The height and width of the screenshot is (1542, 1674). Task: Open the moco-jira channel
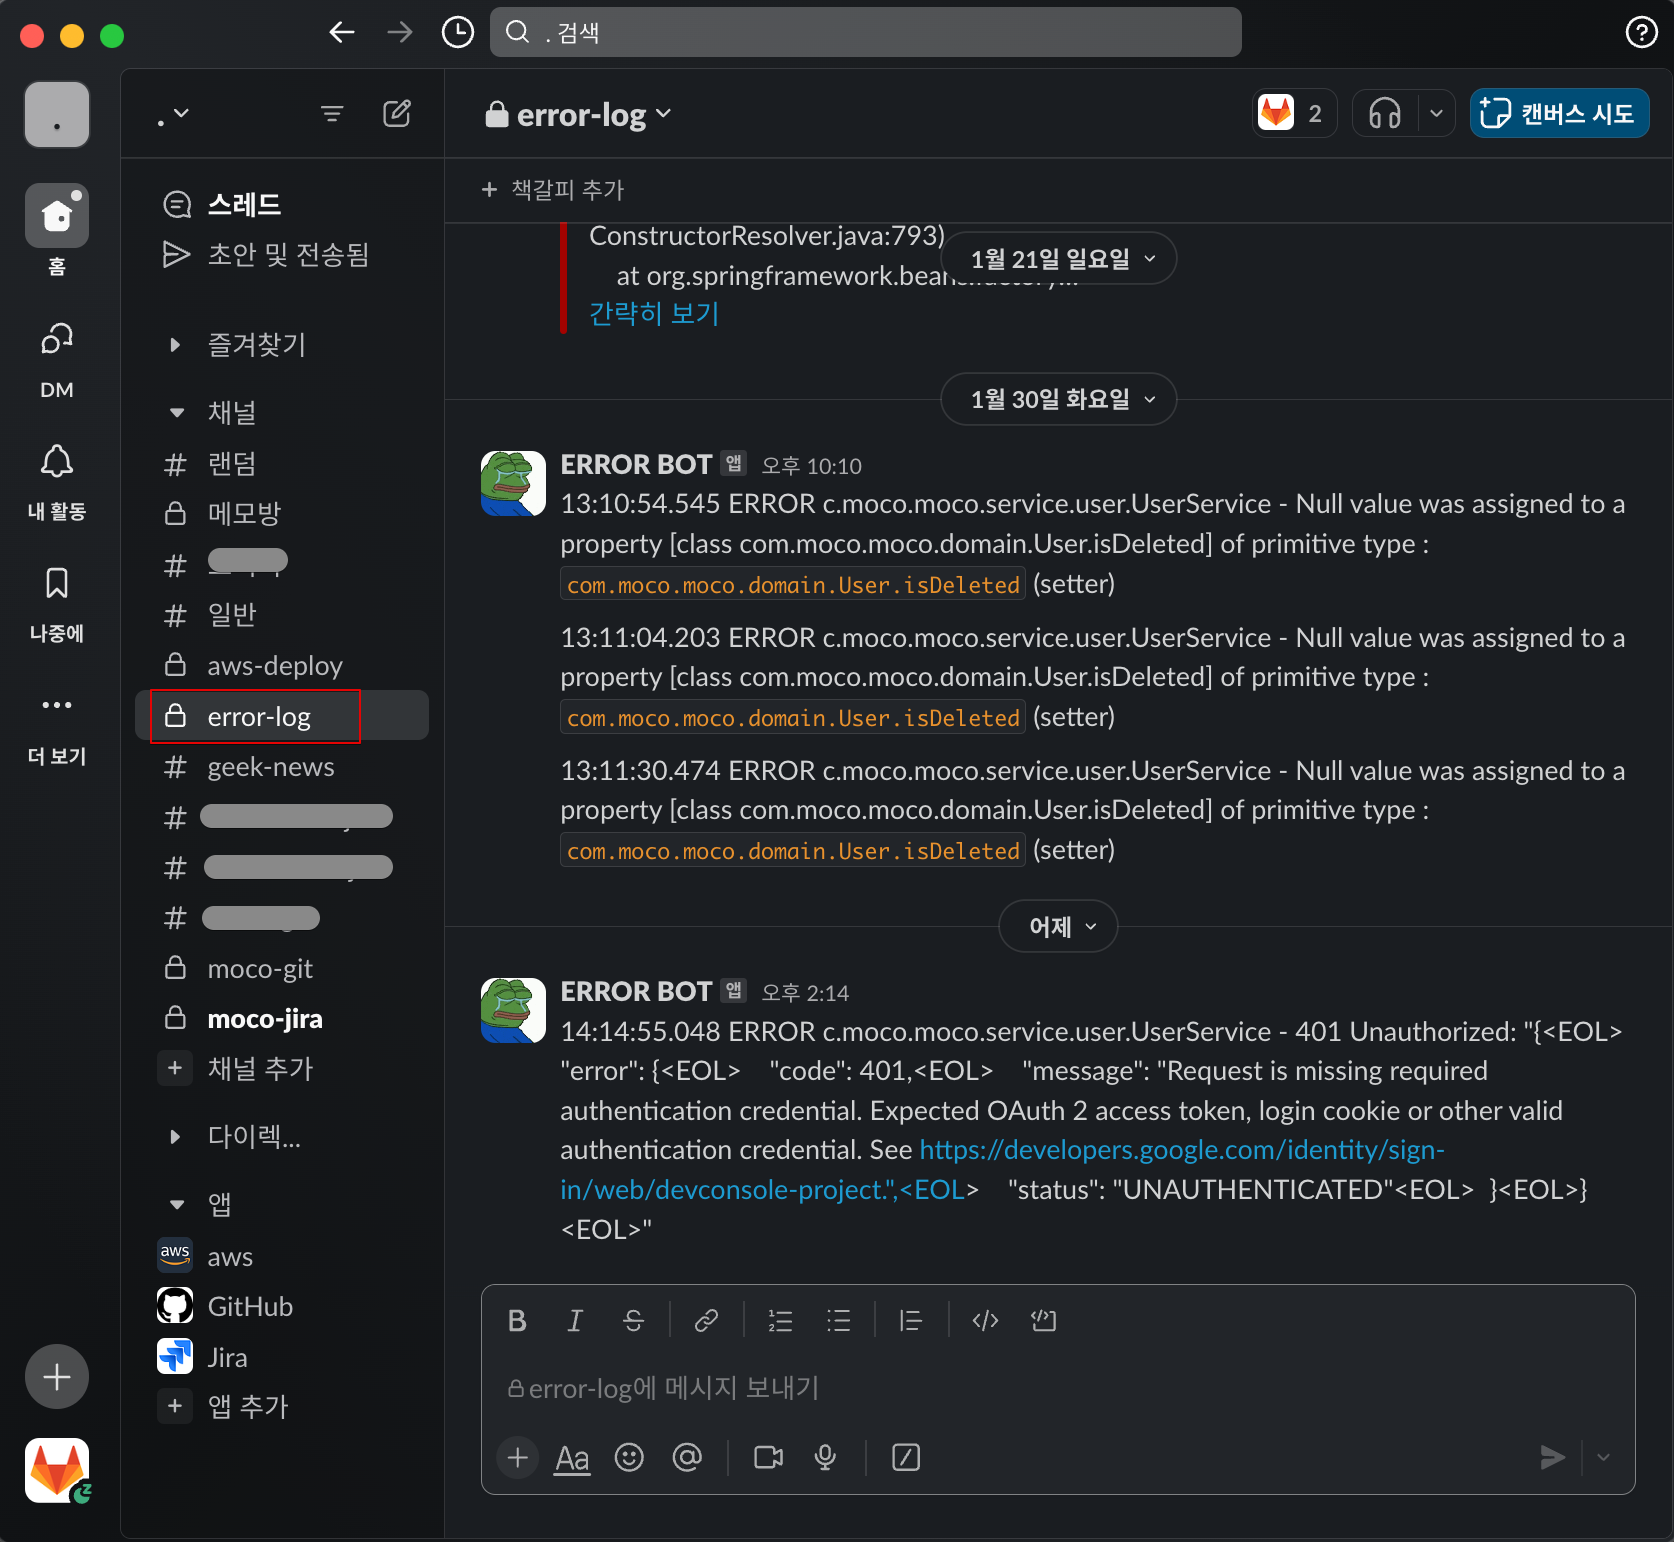(282, 1019)
